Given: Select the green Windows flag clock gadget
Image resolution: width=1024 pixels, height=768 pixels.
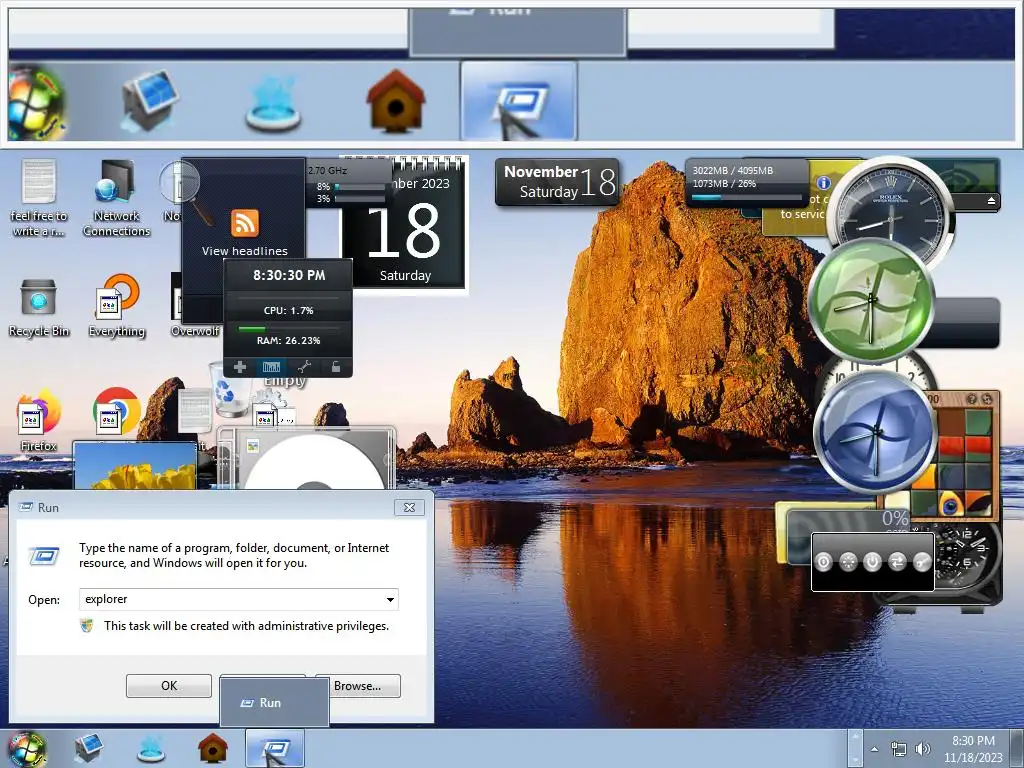Looking at the screenshot, I should [871, 301].
